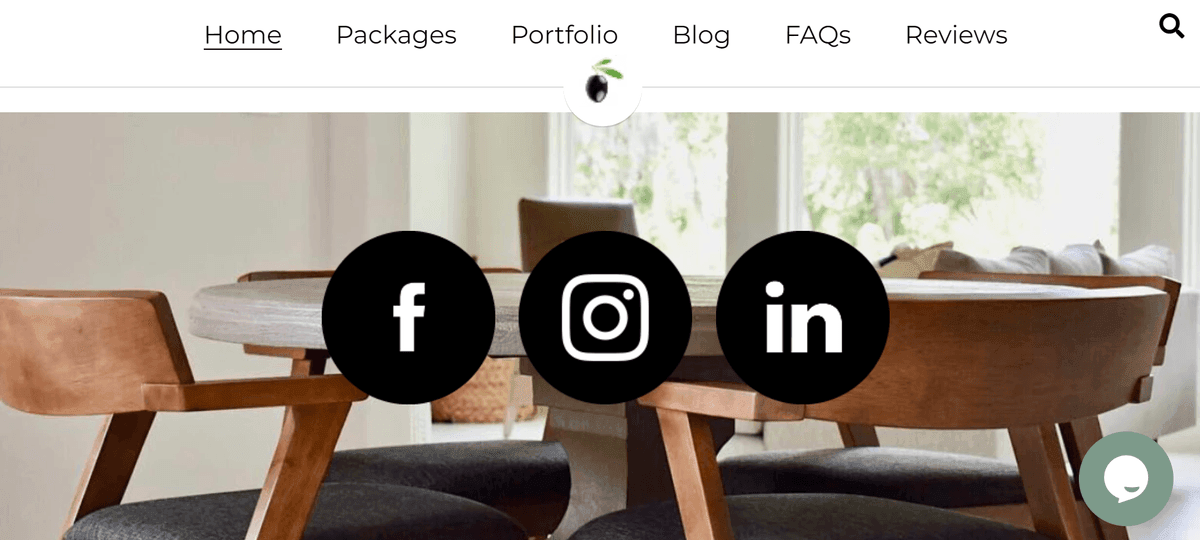Open the Instagram profile icon
1200x540 pixels.
[605, 317]
